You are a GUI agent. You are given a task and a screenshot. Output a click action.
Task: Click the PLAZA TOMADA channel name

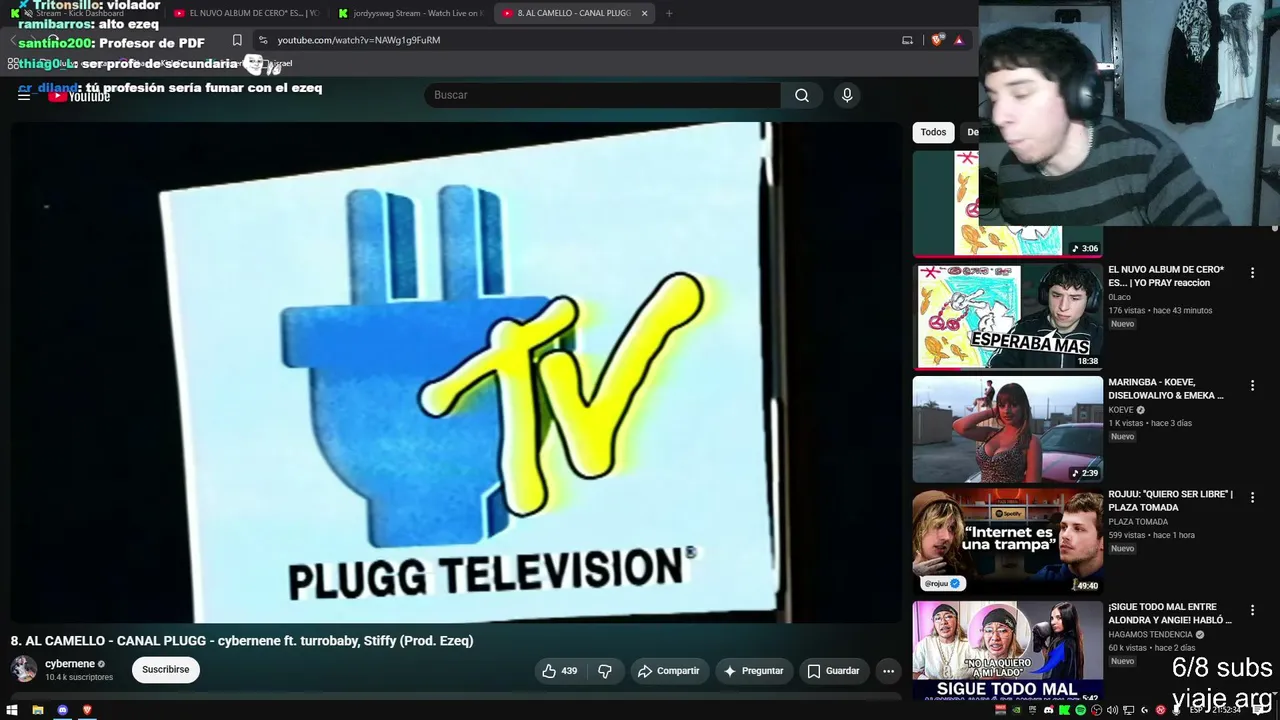click(1138, 522)
